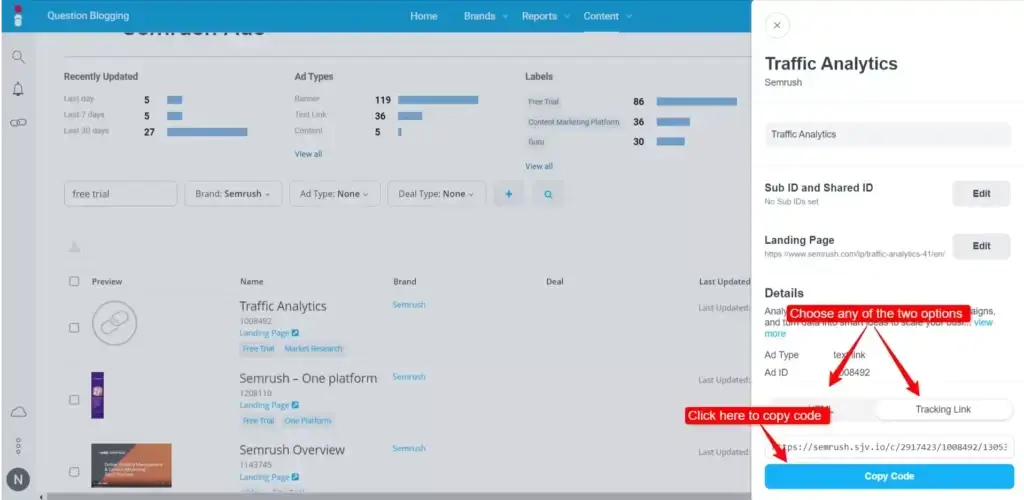Edit the Landing Page

click(981, 246)
